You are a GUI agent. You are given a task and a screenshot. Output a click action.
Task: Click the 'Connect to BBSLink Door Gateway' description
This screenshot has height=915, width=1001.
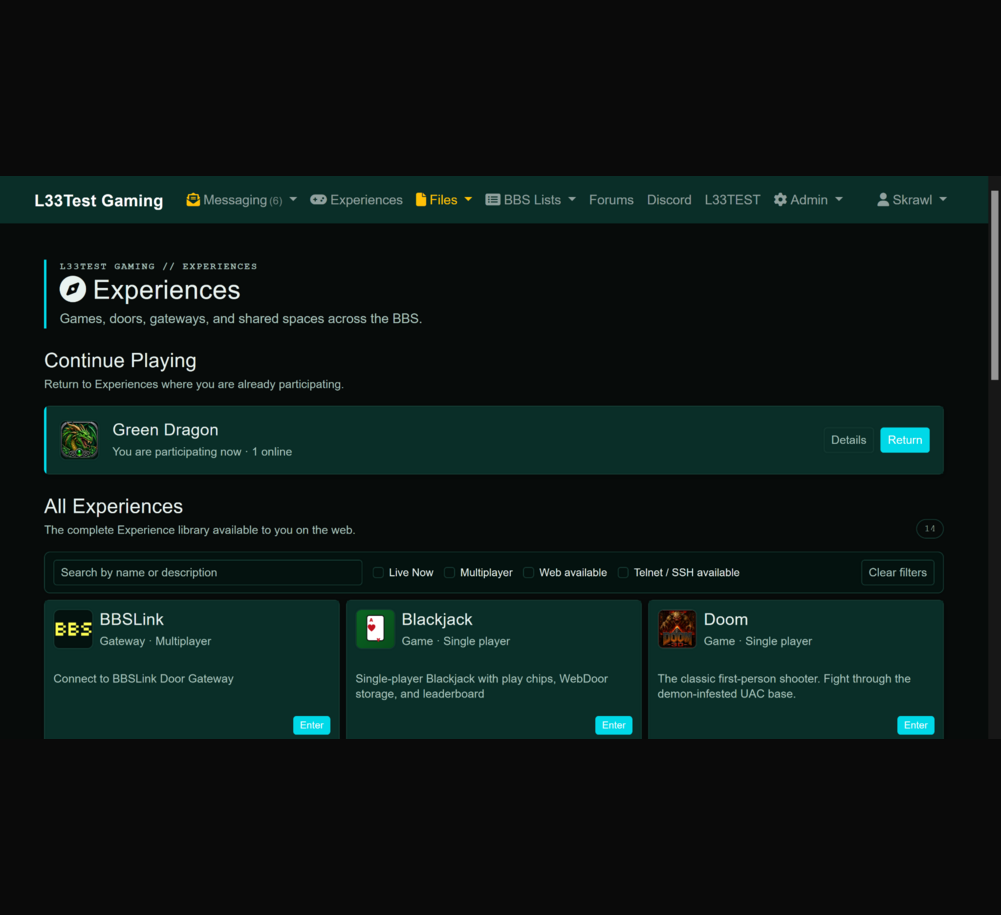pos(144,679)
